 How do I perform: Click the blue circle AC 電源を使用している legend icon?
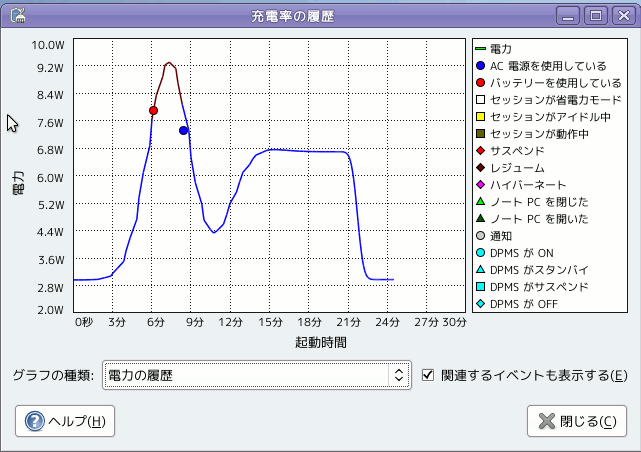click(481, 66)
